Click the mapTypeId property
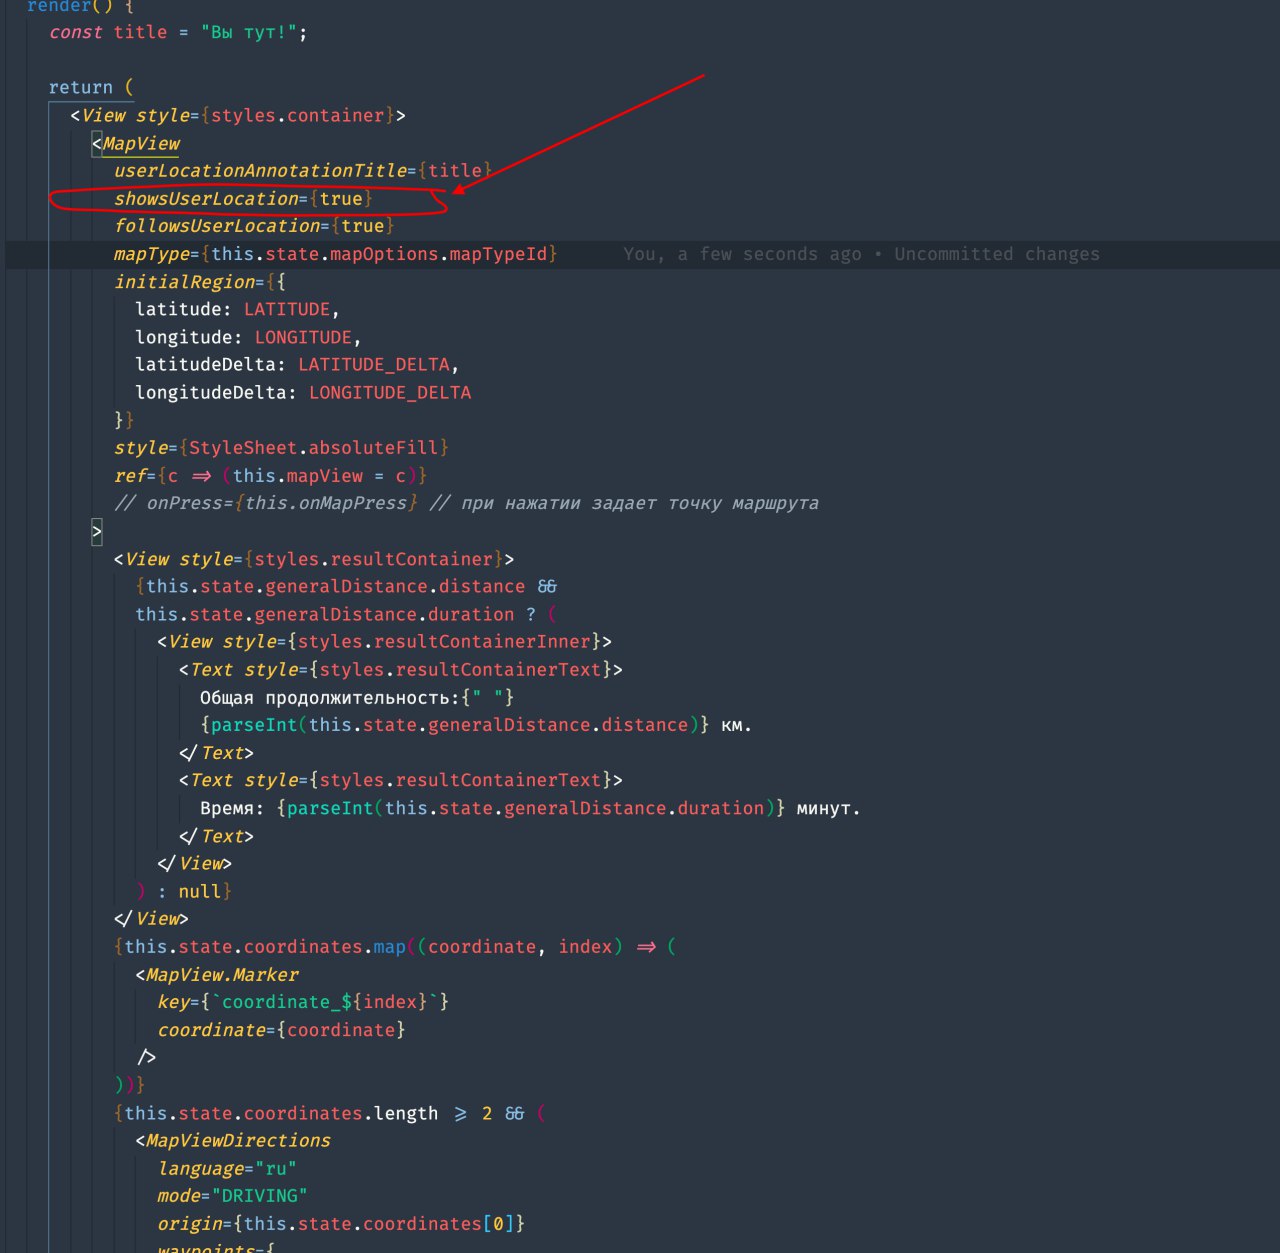Viewport: 1280px width, 1253px height. pyautogui.click(x=498, y=254)
